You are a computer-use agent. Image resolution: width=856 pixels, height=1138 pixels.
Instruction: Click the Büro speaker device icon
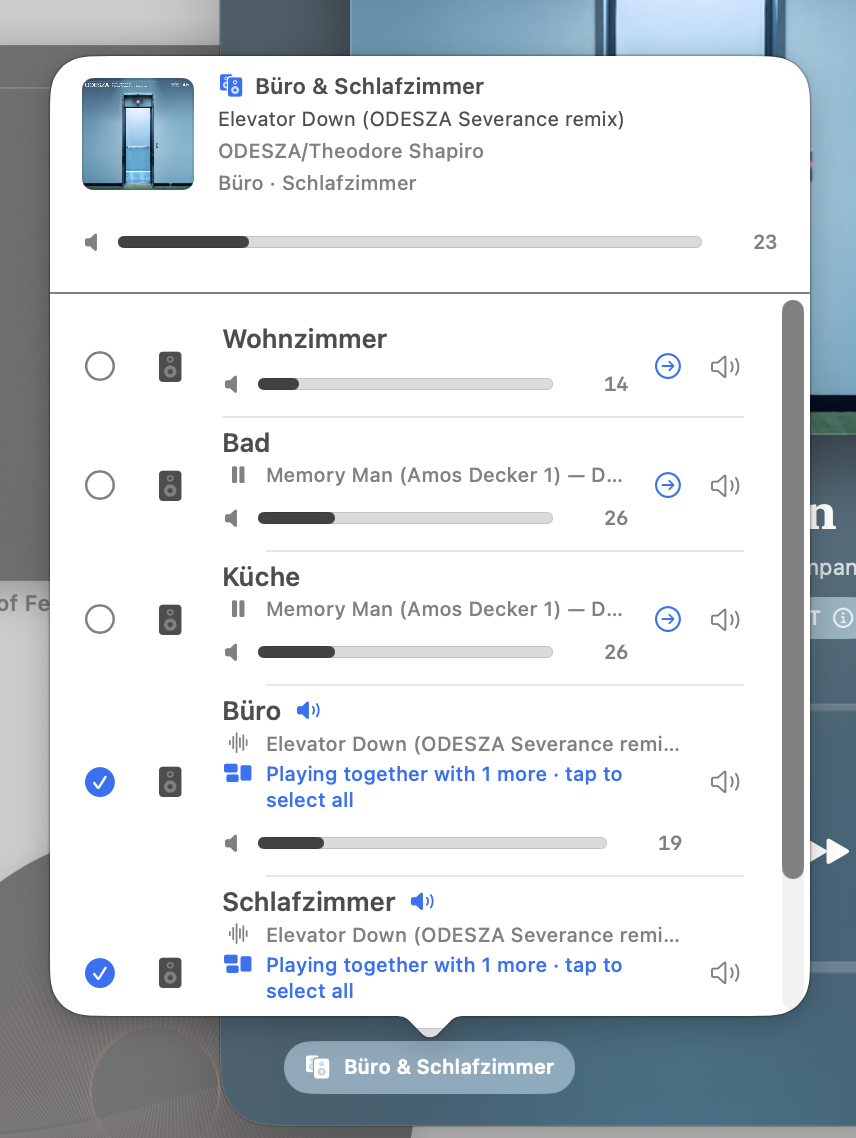(170, 782)
